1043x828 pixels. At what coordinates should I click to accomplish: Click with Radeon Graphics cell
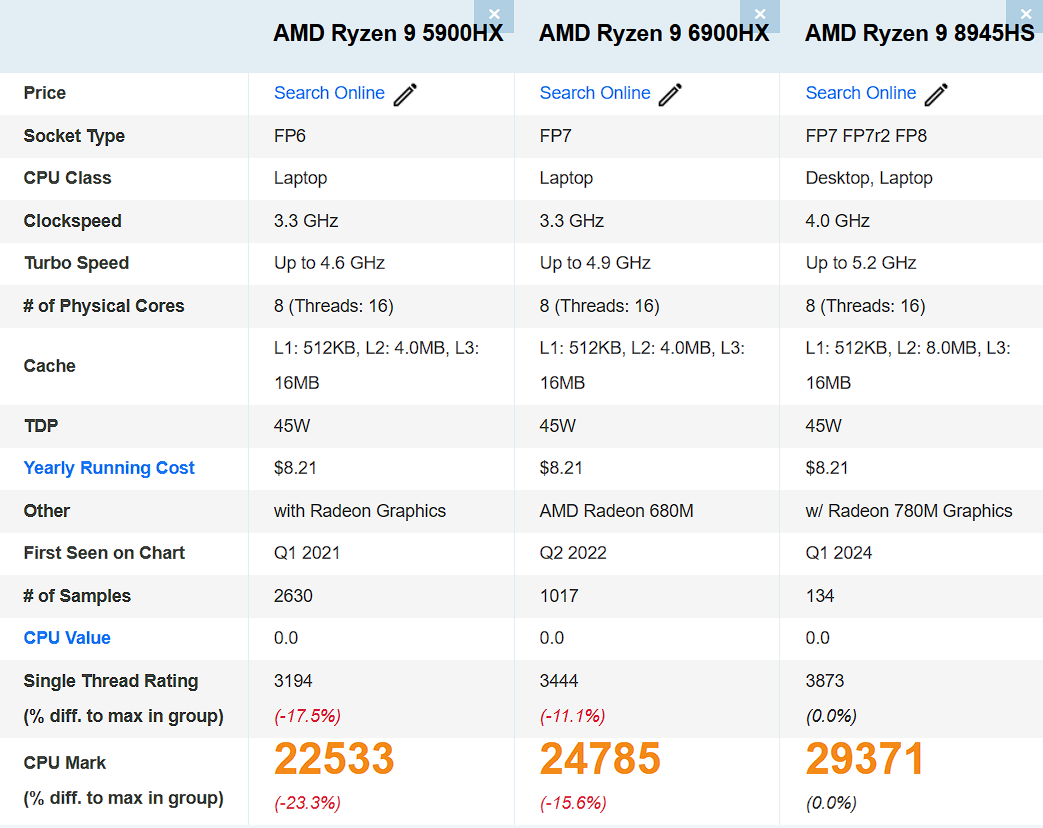click(360, 511)
